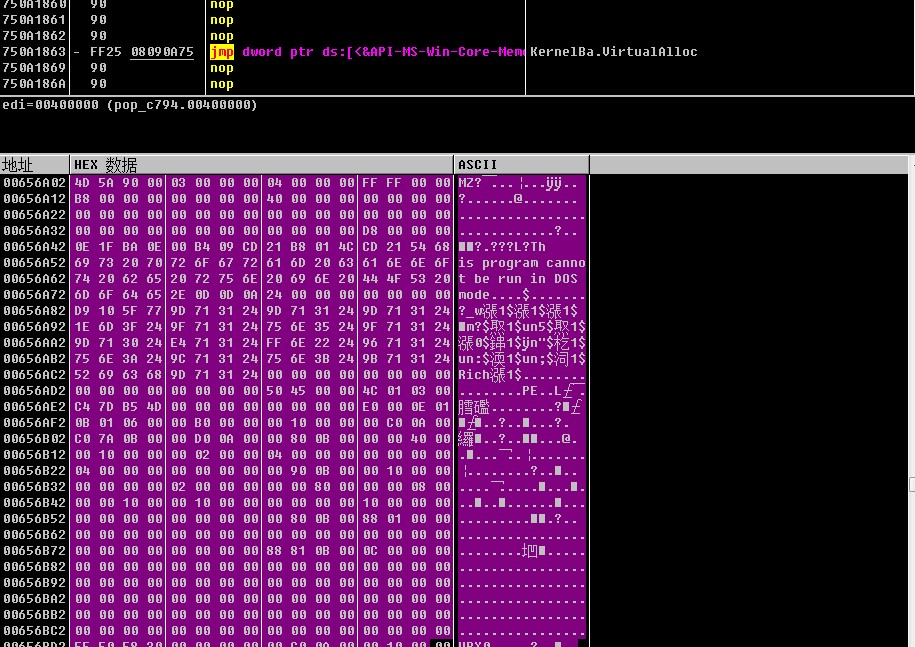Screen dimensions: 915x647
Task: Click the KernelBa.VirtualAlloc comment
Action: pyautogui.click(x=613, y=52)
